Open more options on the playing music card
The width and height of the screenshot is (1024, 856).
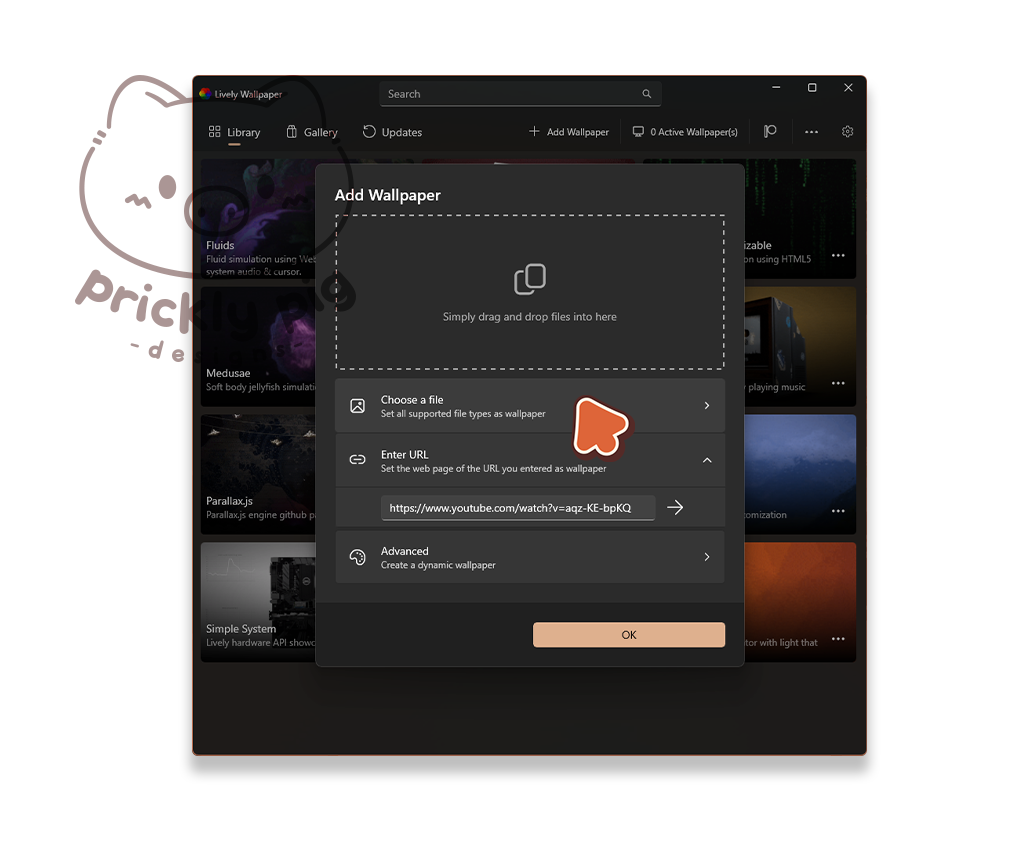tap(838, 383)
